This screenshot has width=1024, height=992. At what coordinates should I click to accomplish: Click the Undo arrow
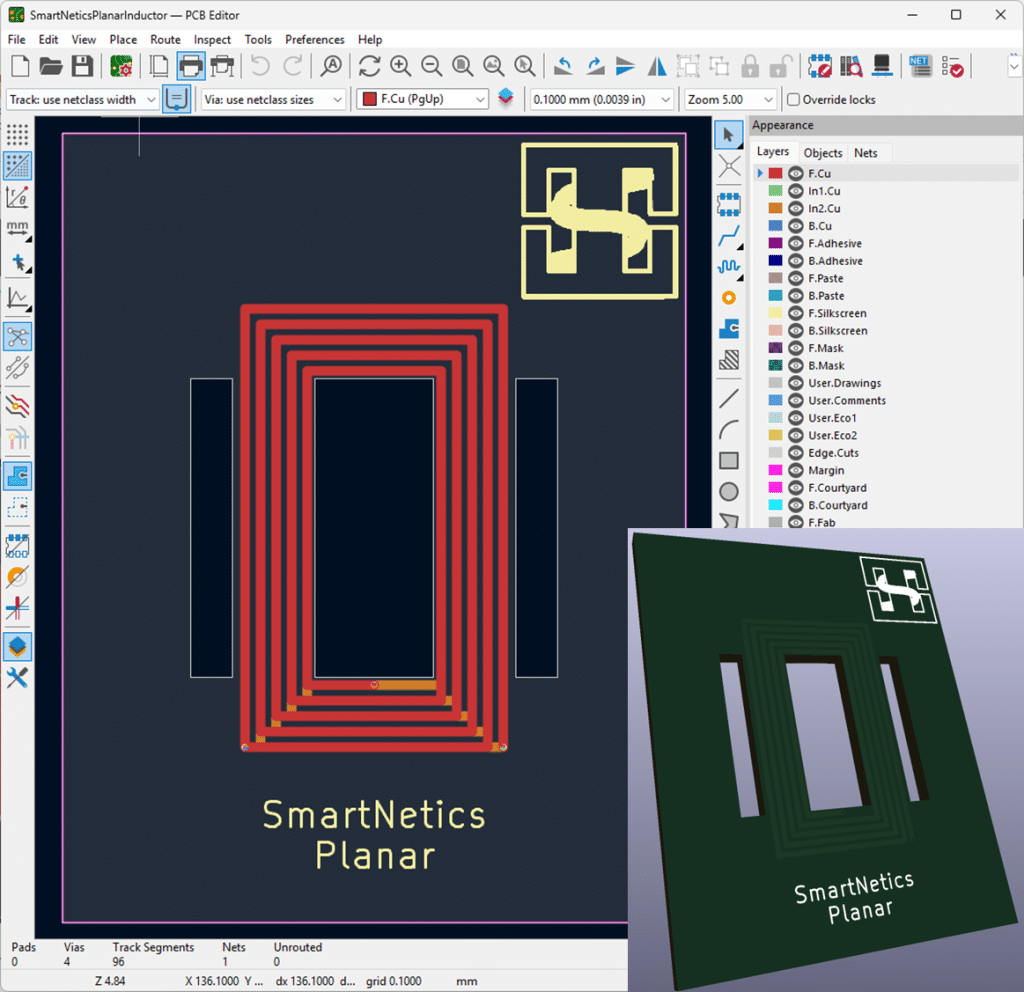(260, 66)
